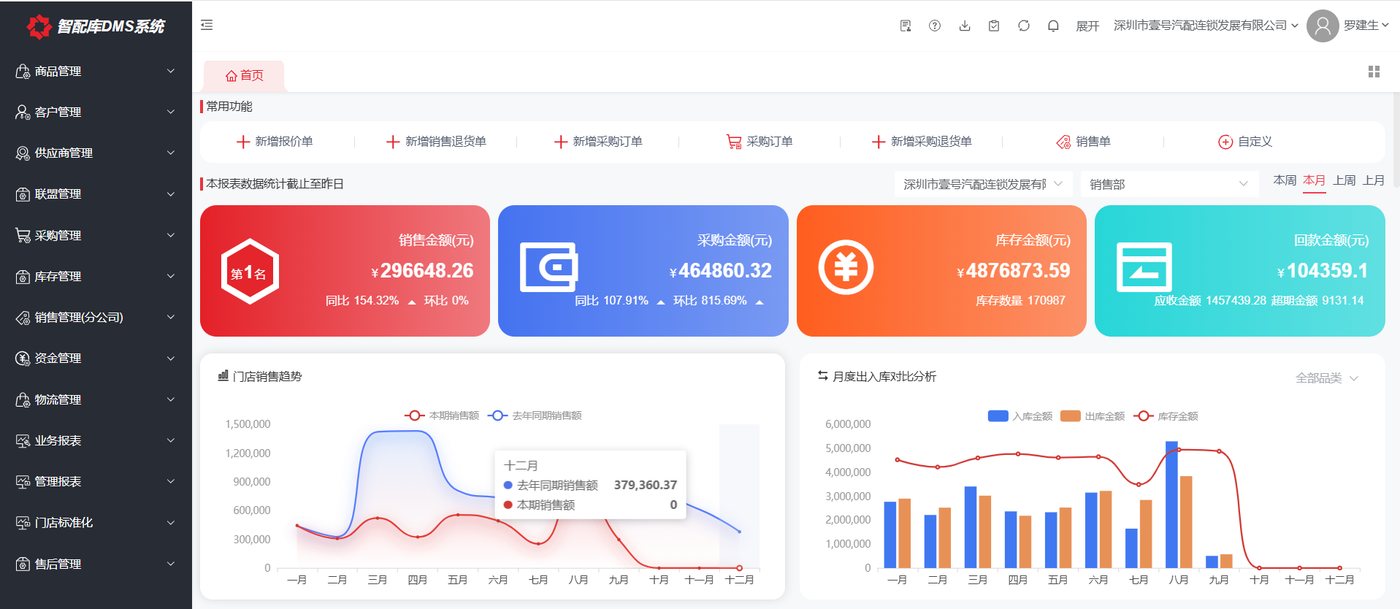The image size is (1400, 609).
Task: Click the 业务报表 sidebar icon
Action: (x=22, y=440)
